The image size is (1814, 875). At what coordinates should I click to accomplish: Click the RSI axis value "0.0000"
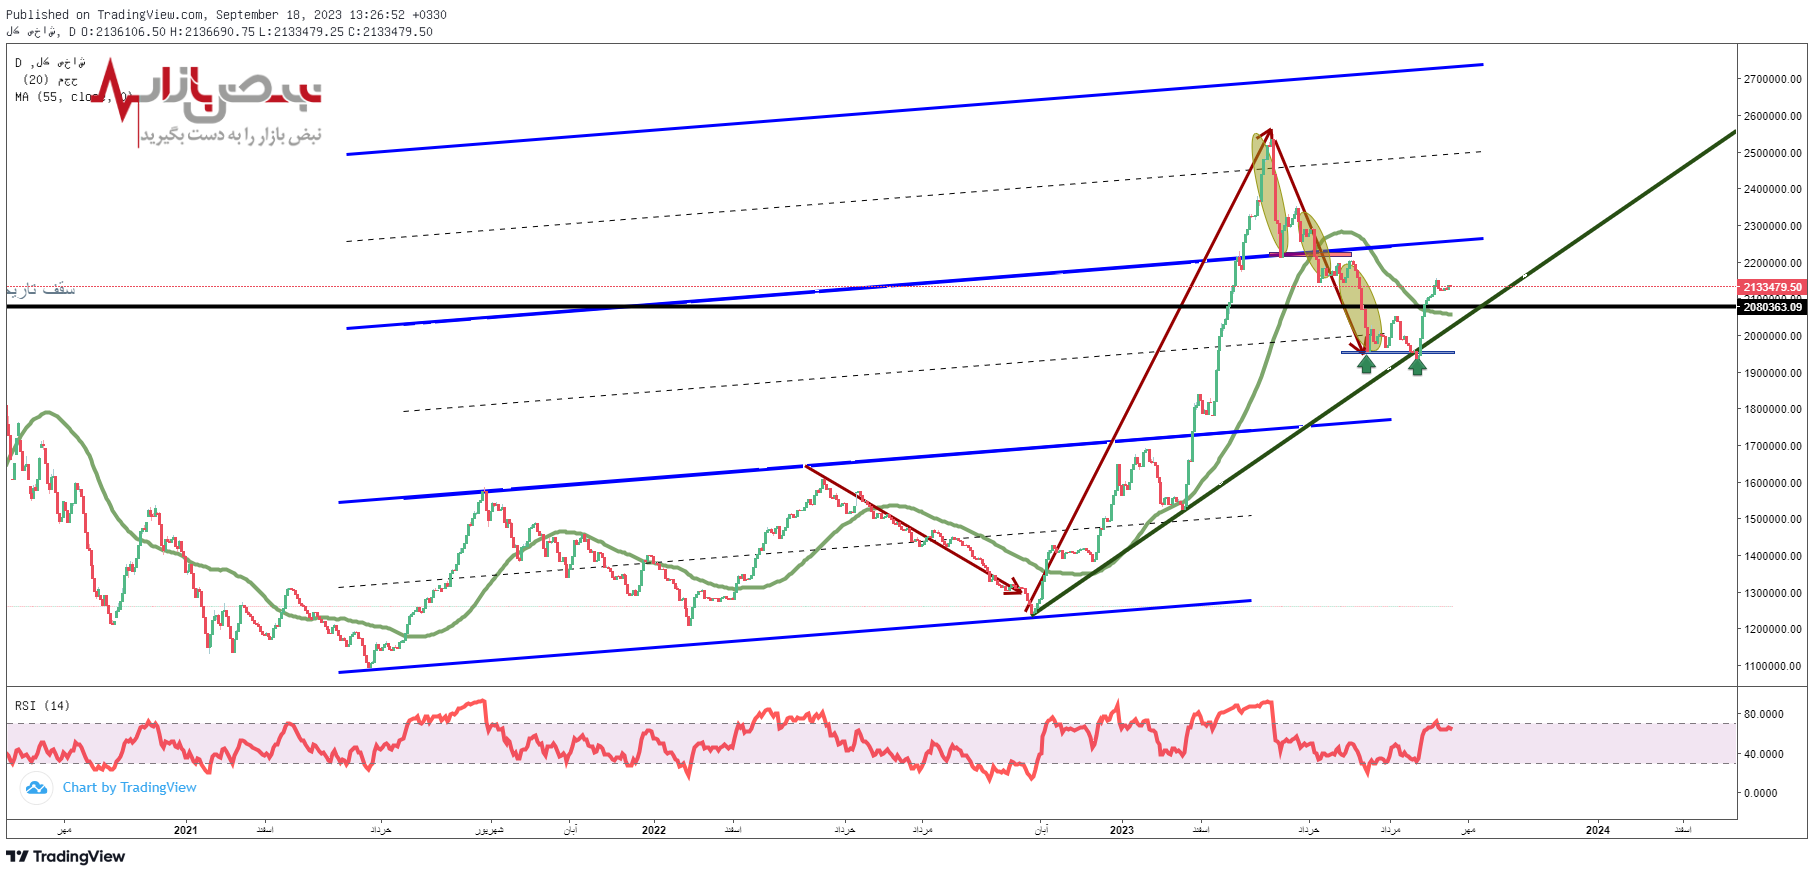(1763, 793)
